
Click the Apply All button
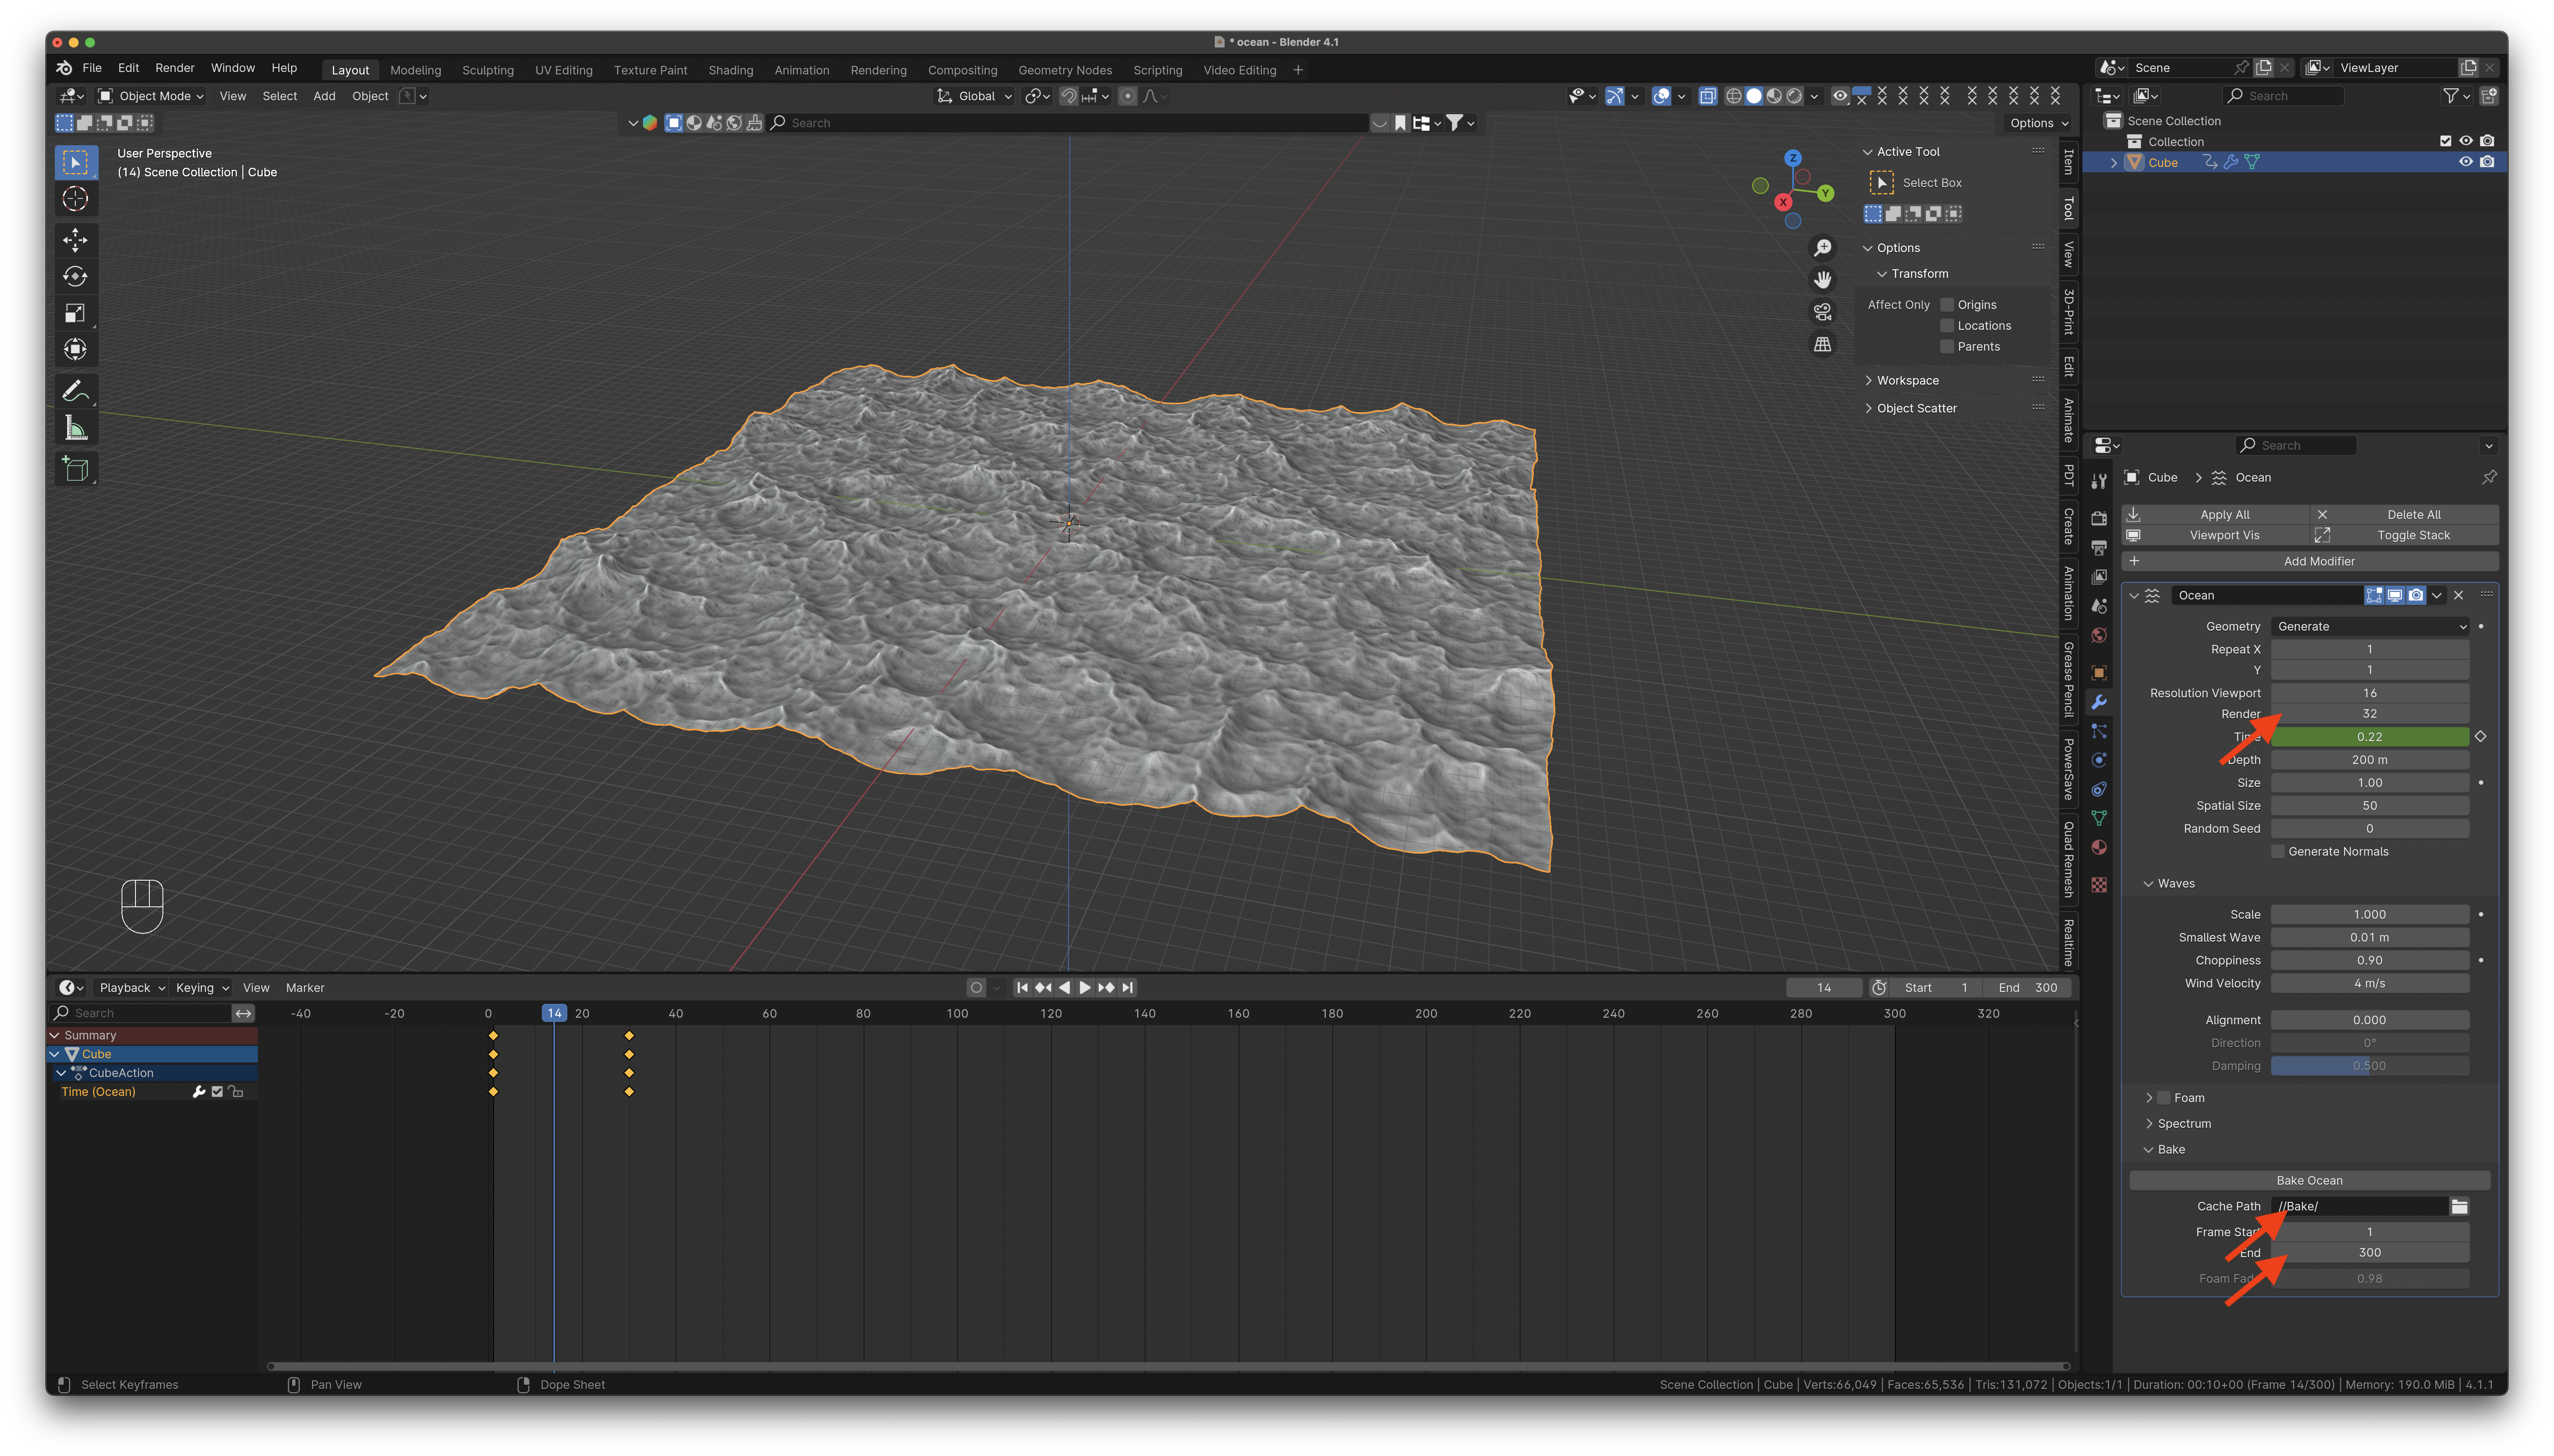pyautogui.click(x=2215, y=515)
